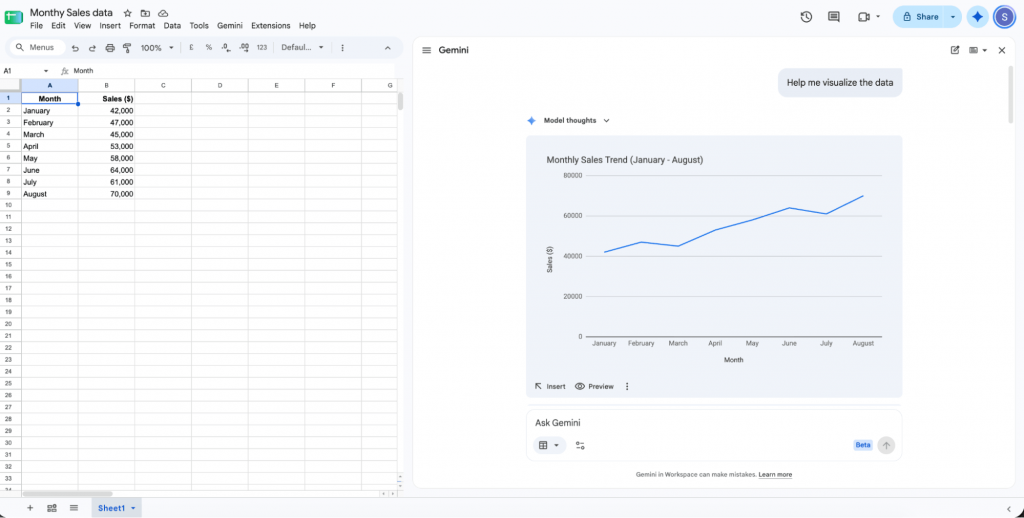Print the spreadsheet
Screen dimensions: 1024x518
110,48
